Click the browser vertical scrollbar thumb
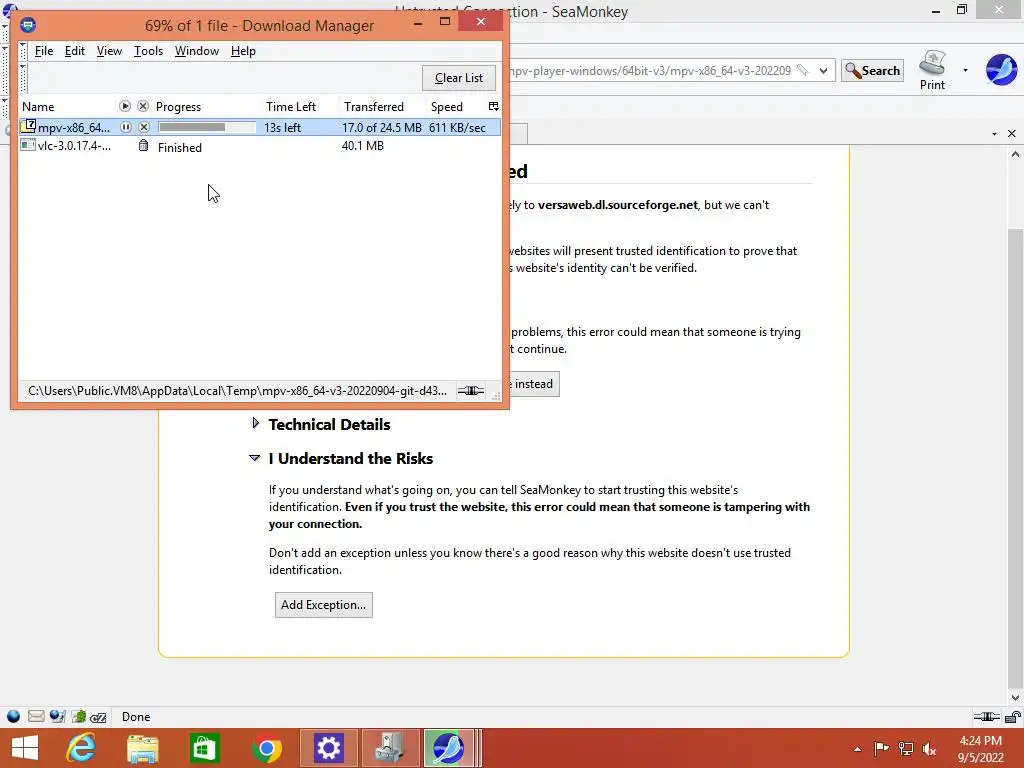Image resolution: width=1024 pixels, height=768 pixels. click(x=1015, y=457)
